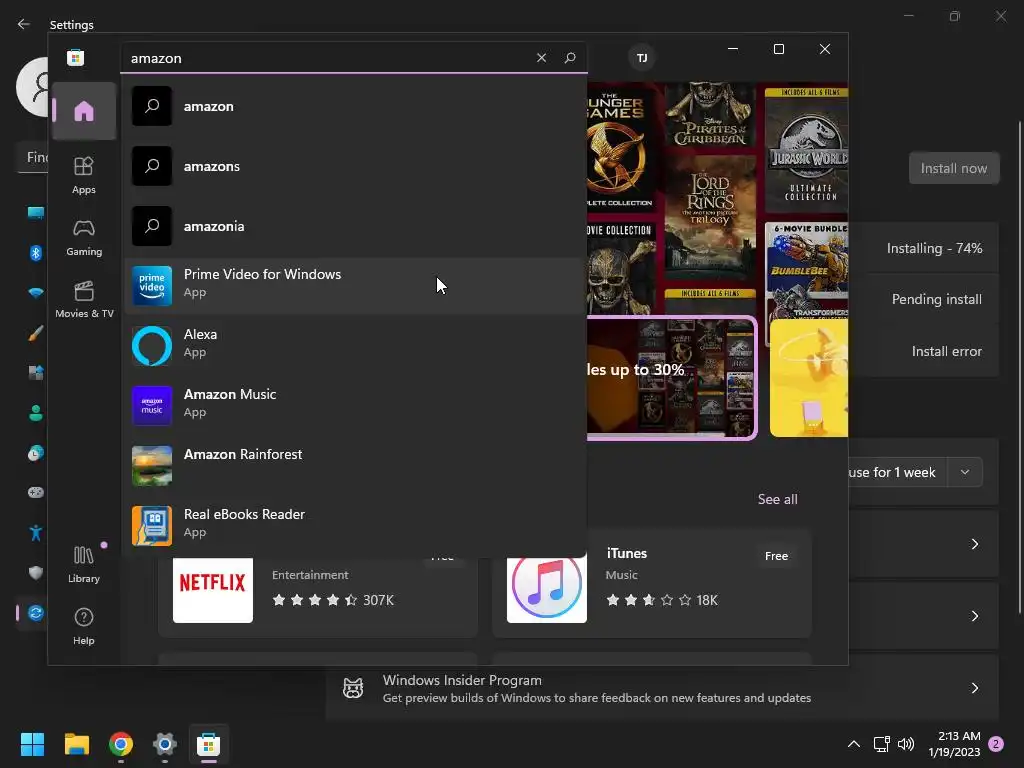
Task: Open the Gaming section in Store sidebar
Action: pos(84,237)
